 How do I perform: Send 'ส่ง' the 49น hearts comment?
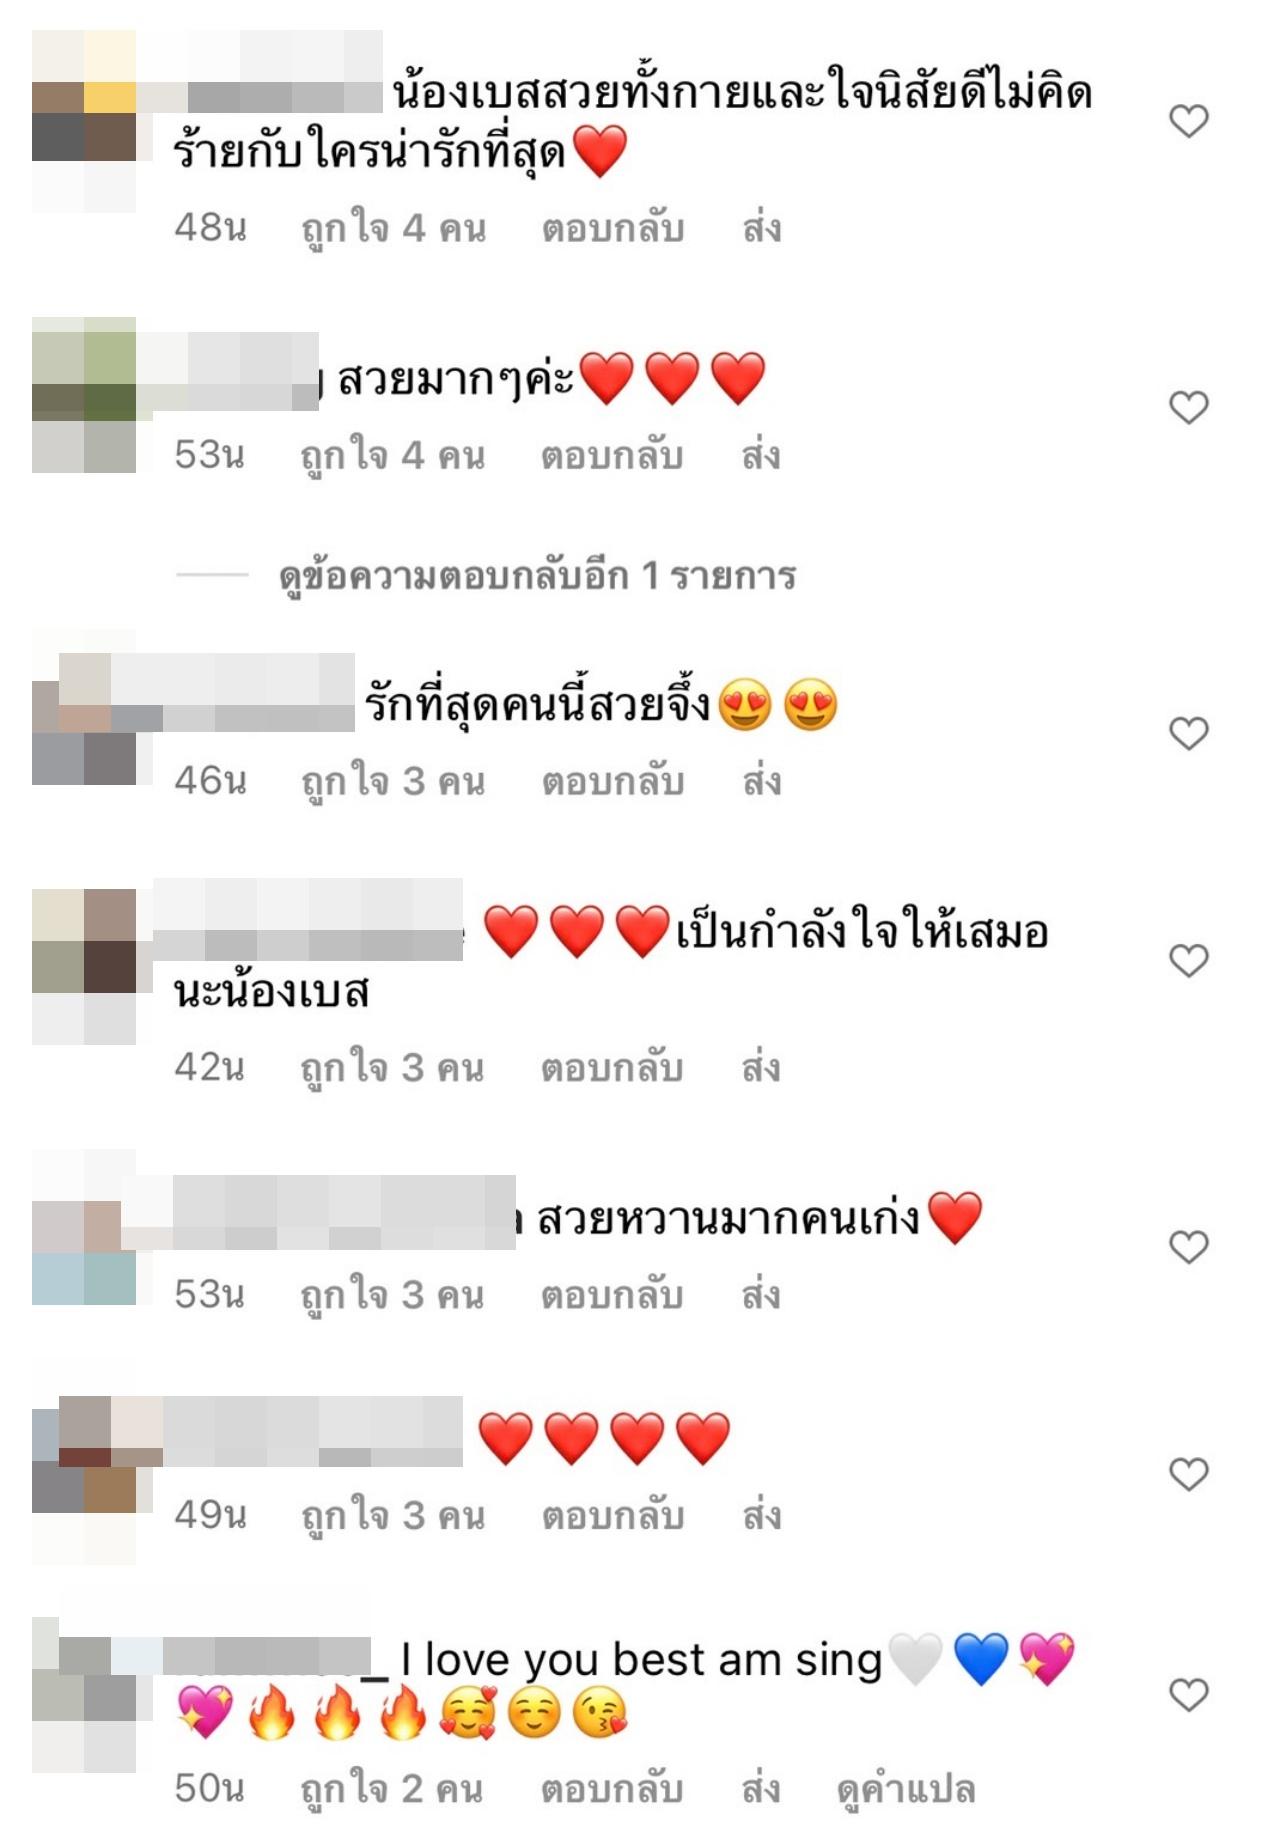(761, 1516)
